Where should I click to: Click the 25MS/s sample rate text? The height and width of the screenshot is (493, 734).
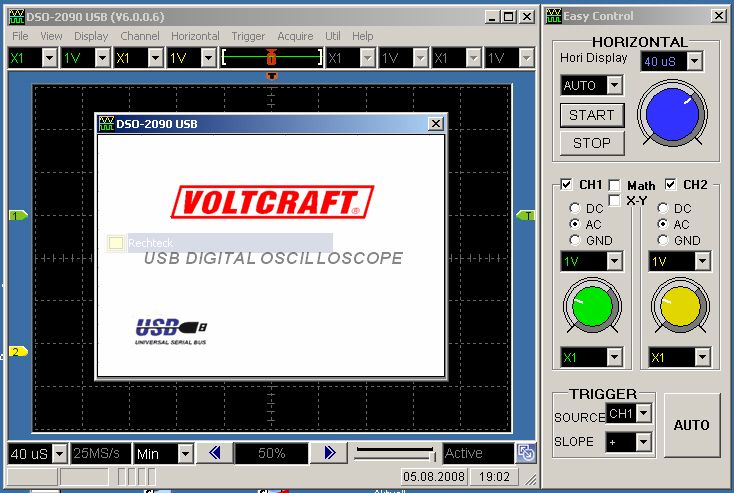pos(97,453)
